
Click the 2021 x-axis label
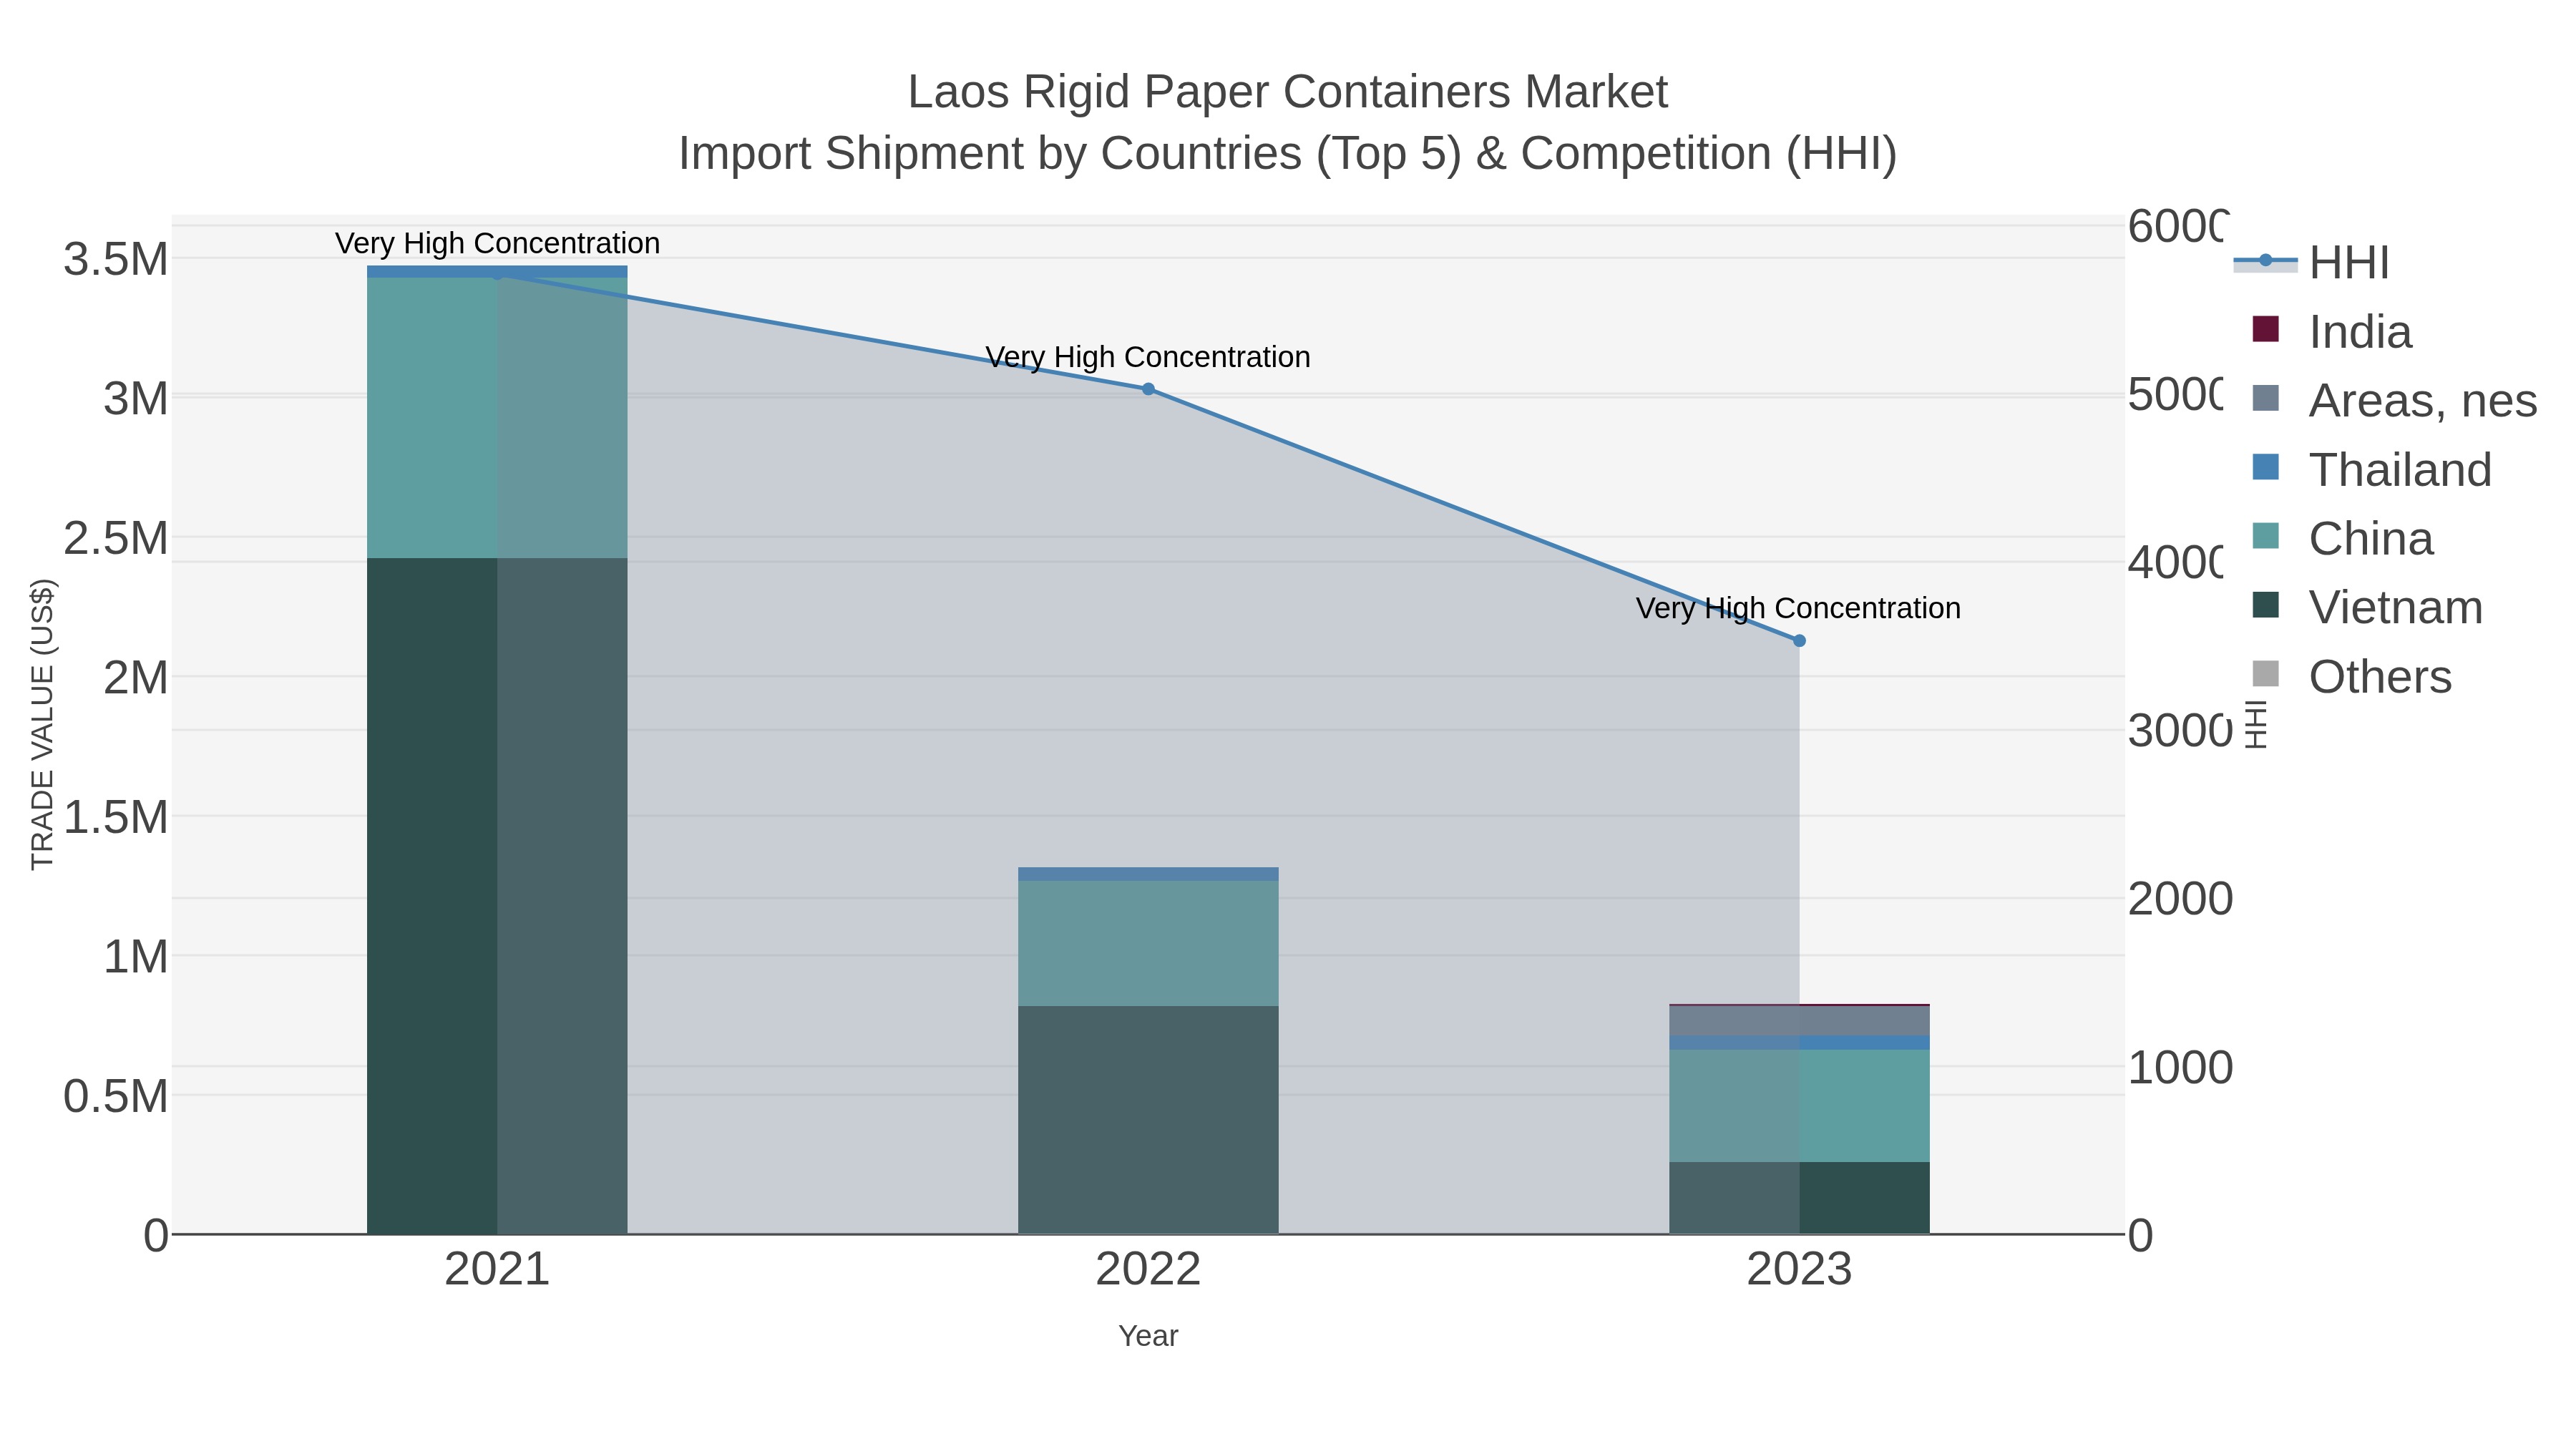[x=497, y=1270]
